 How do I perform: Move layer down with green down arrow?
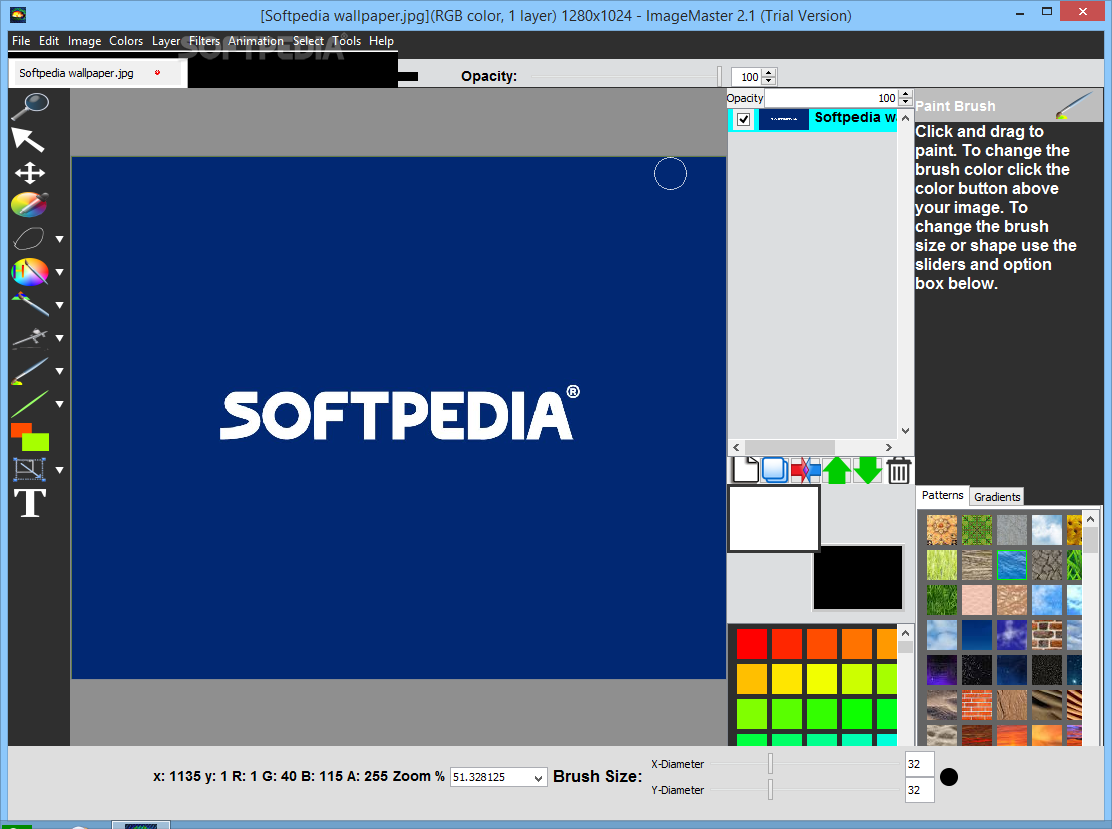click(867, 470)
